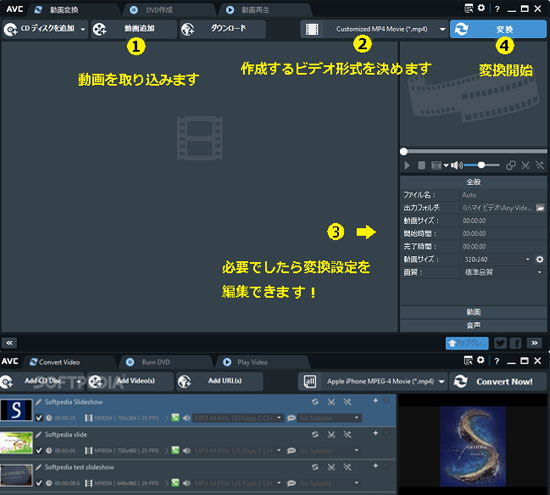Open the output folder browse icon
Image resolution: width=550 pixels, height=495 pixels.
point(540,208)
